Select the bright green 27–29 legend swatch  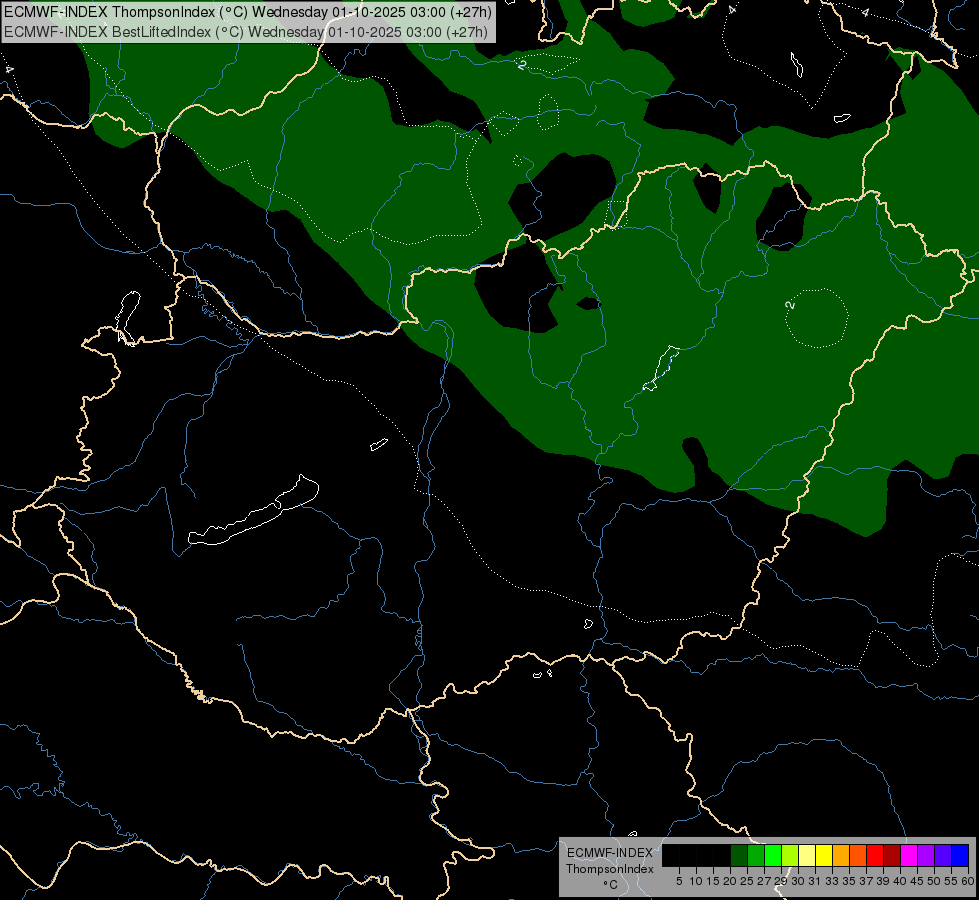click(x=772, y=855)
